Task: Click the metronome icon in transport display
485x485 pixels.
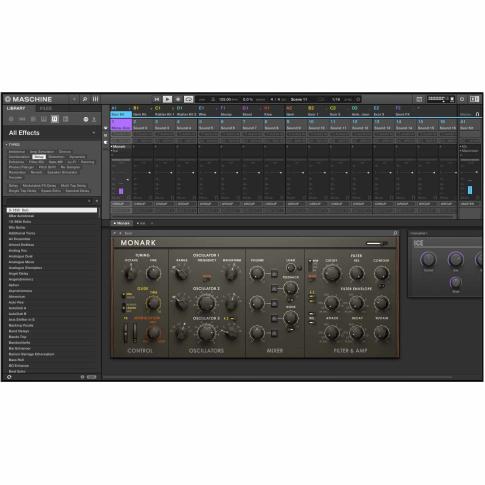Action: point(213,99)
